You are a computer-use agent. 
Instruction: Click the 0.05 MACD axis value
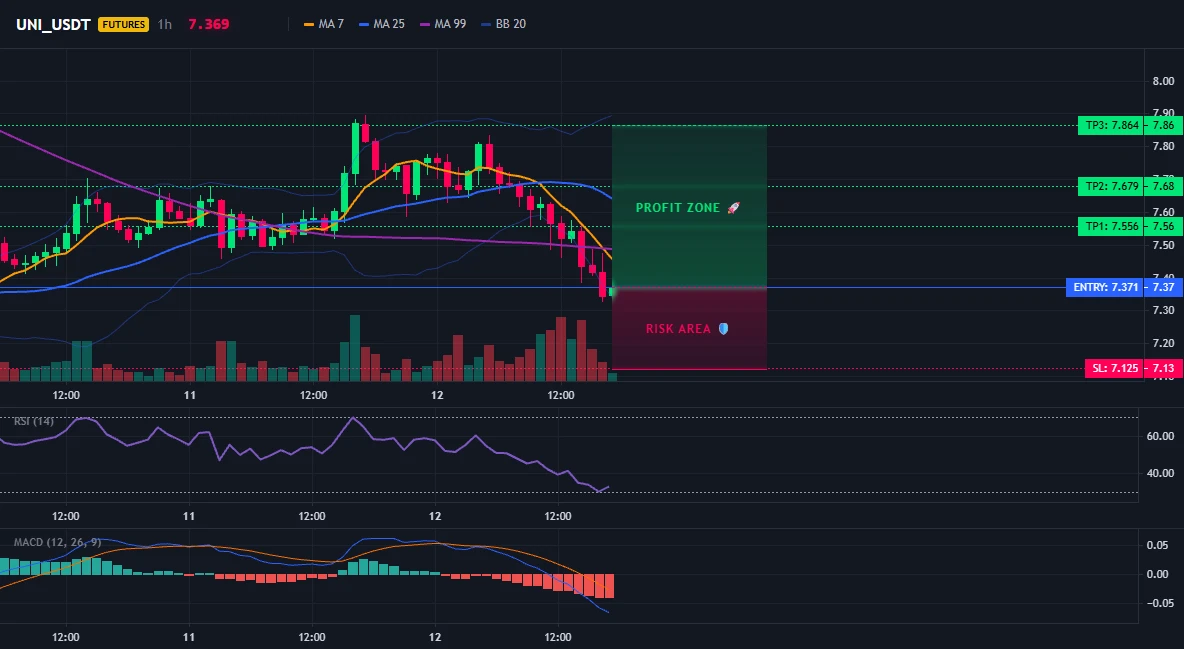pos(1158,545)
